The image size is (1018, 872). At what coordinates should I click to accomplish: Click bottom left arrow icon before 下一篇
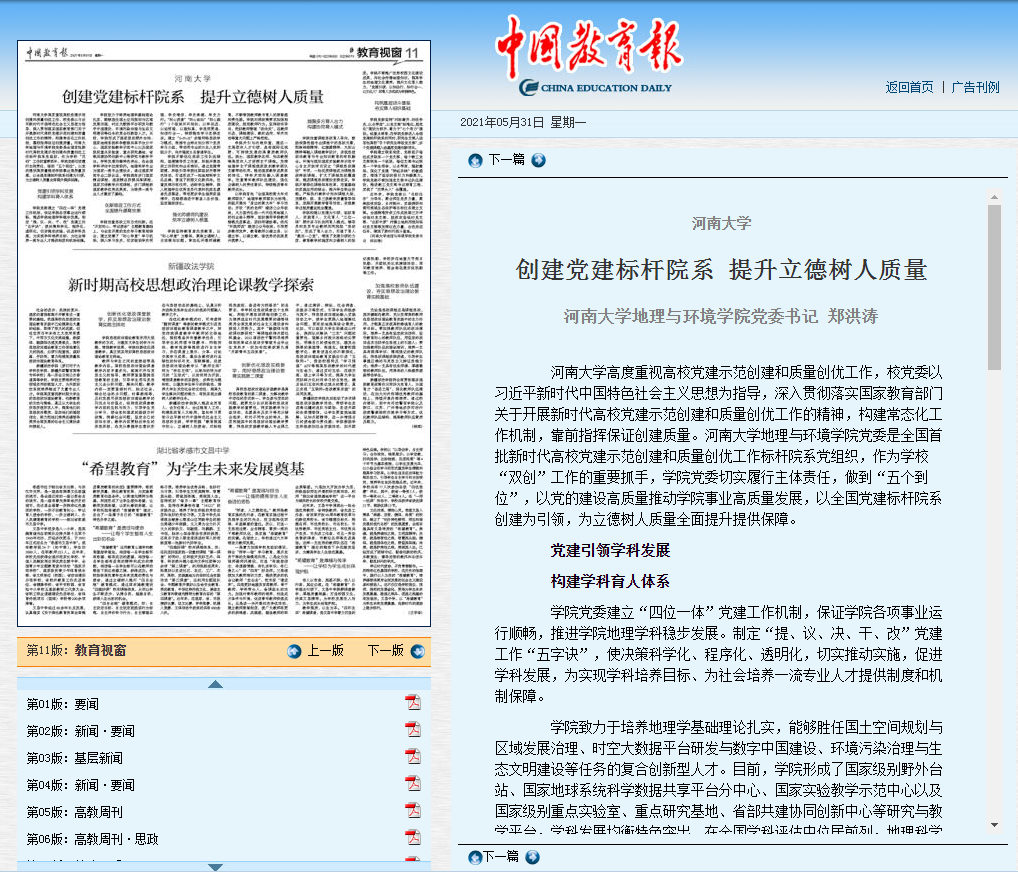point(475,857)
